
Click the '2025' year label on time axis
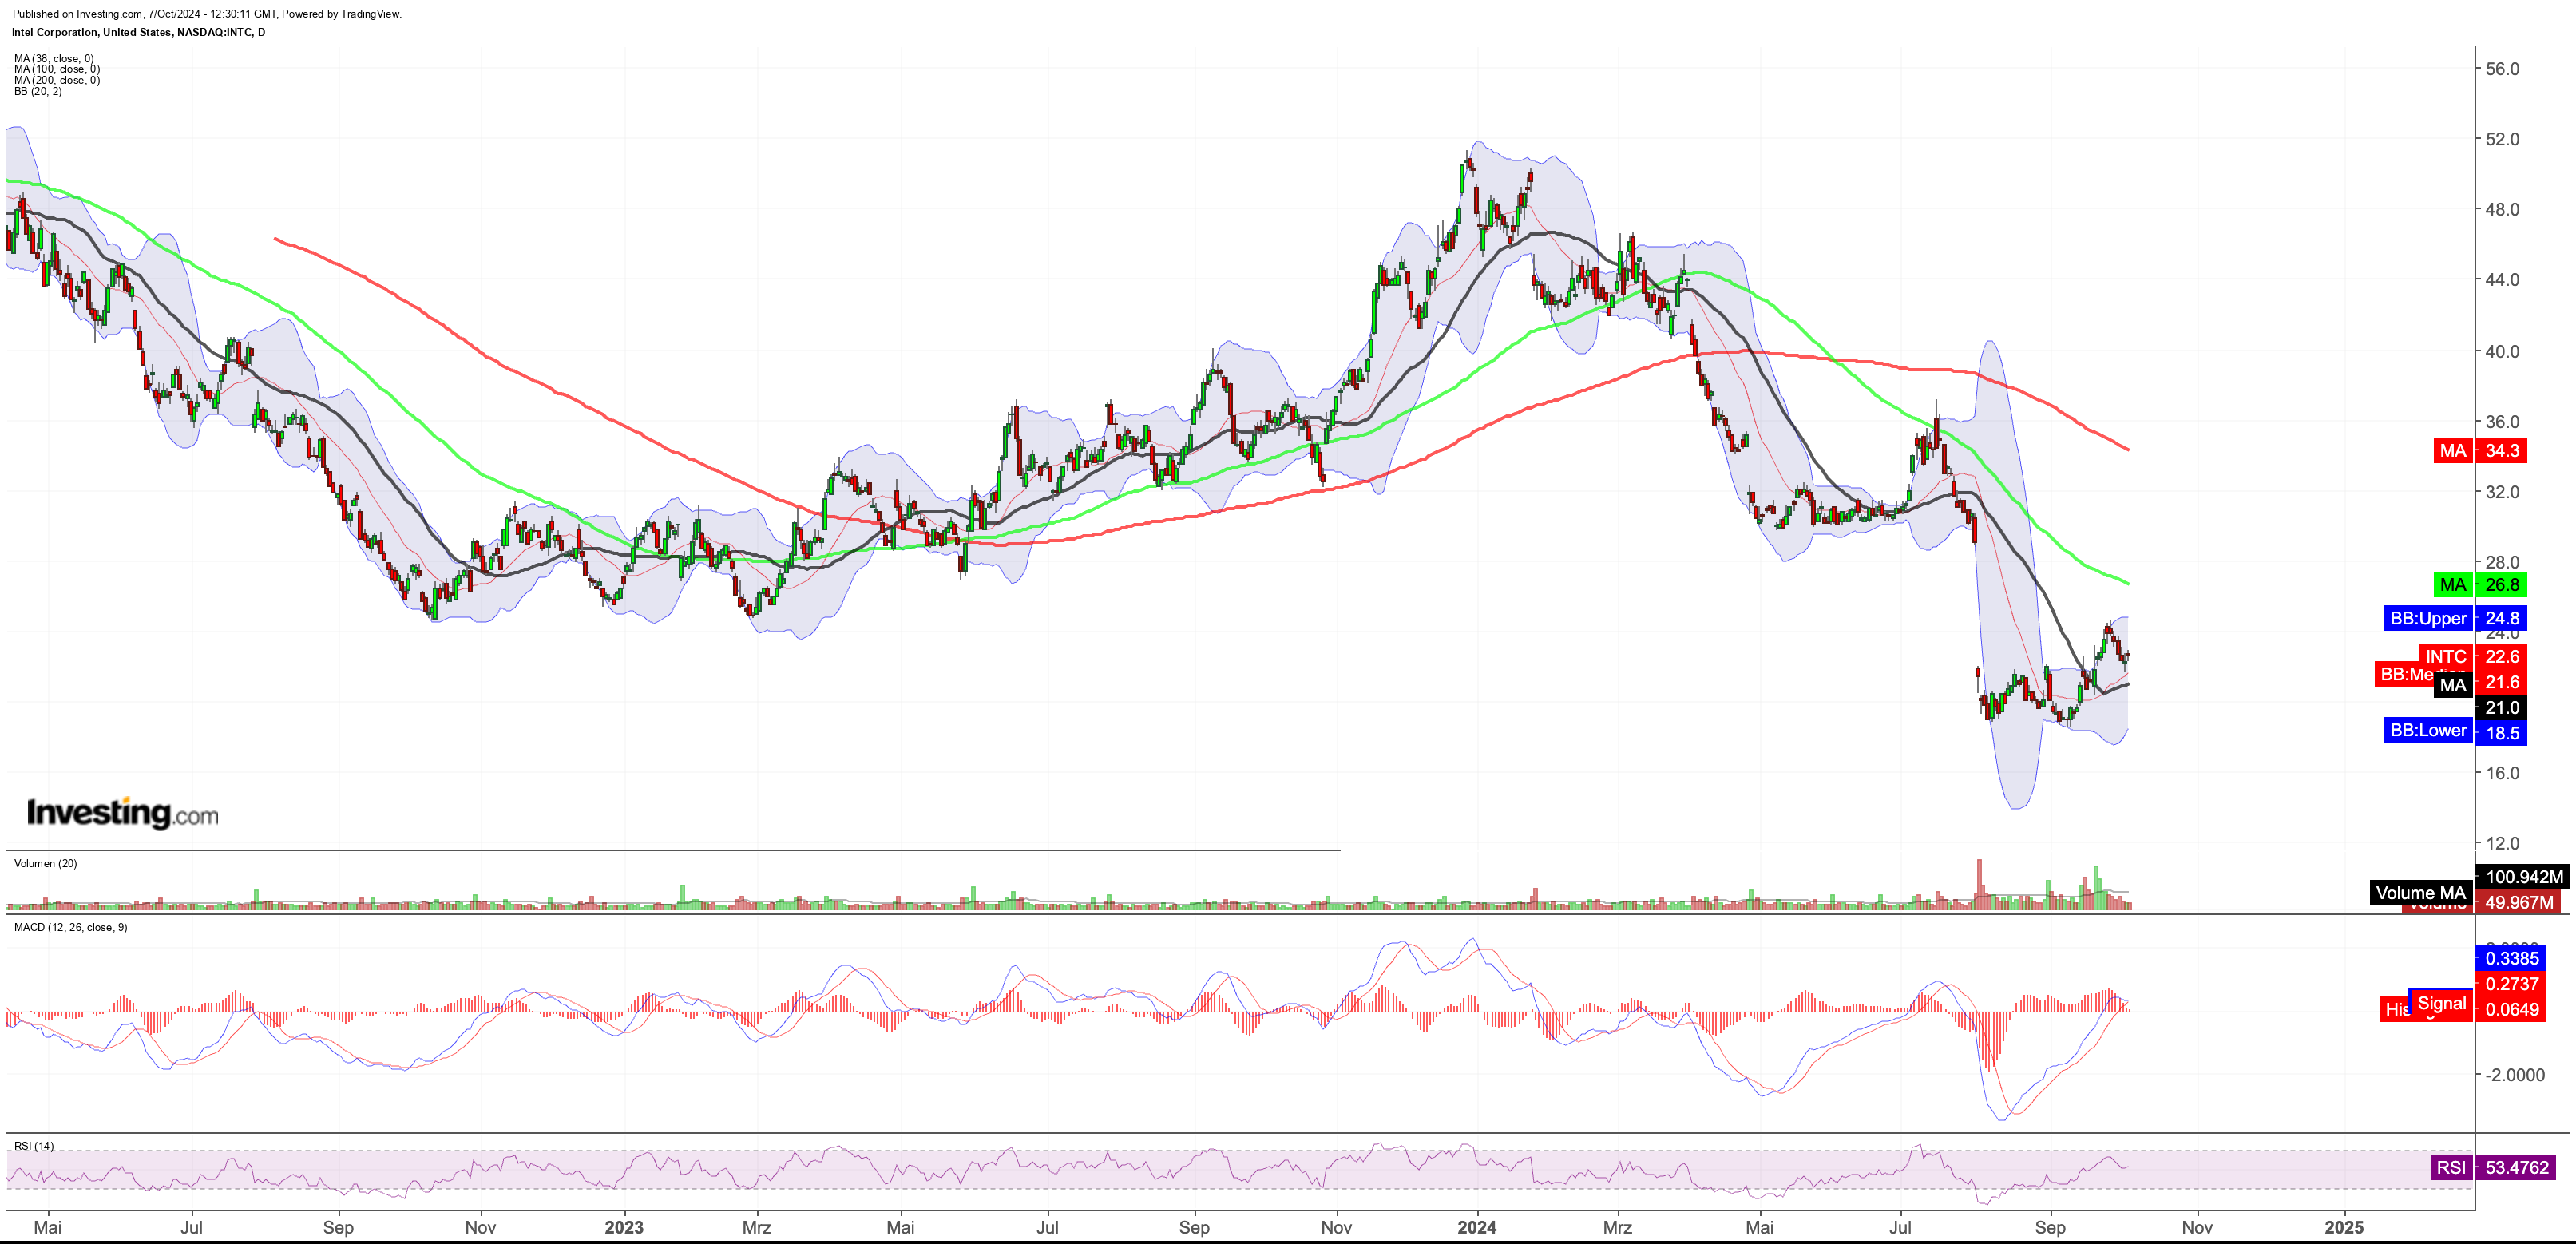(2344, 1227)
